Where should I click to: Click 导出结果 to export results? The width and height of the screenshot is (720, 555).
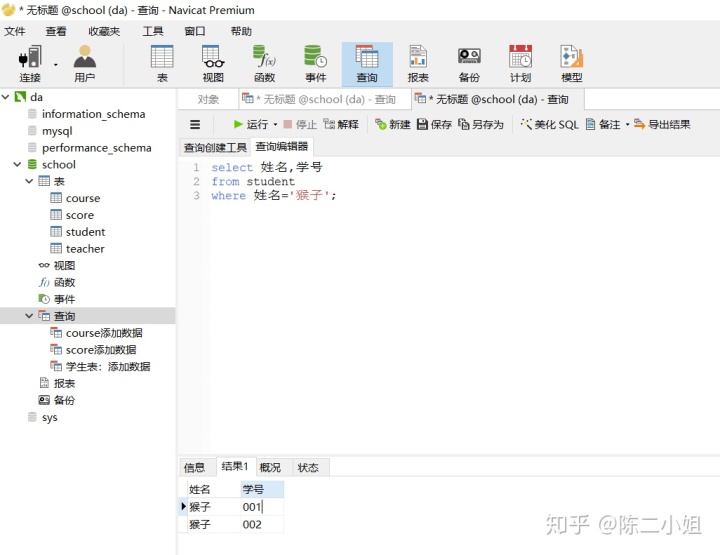tap(662, 124)
